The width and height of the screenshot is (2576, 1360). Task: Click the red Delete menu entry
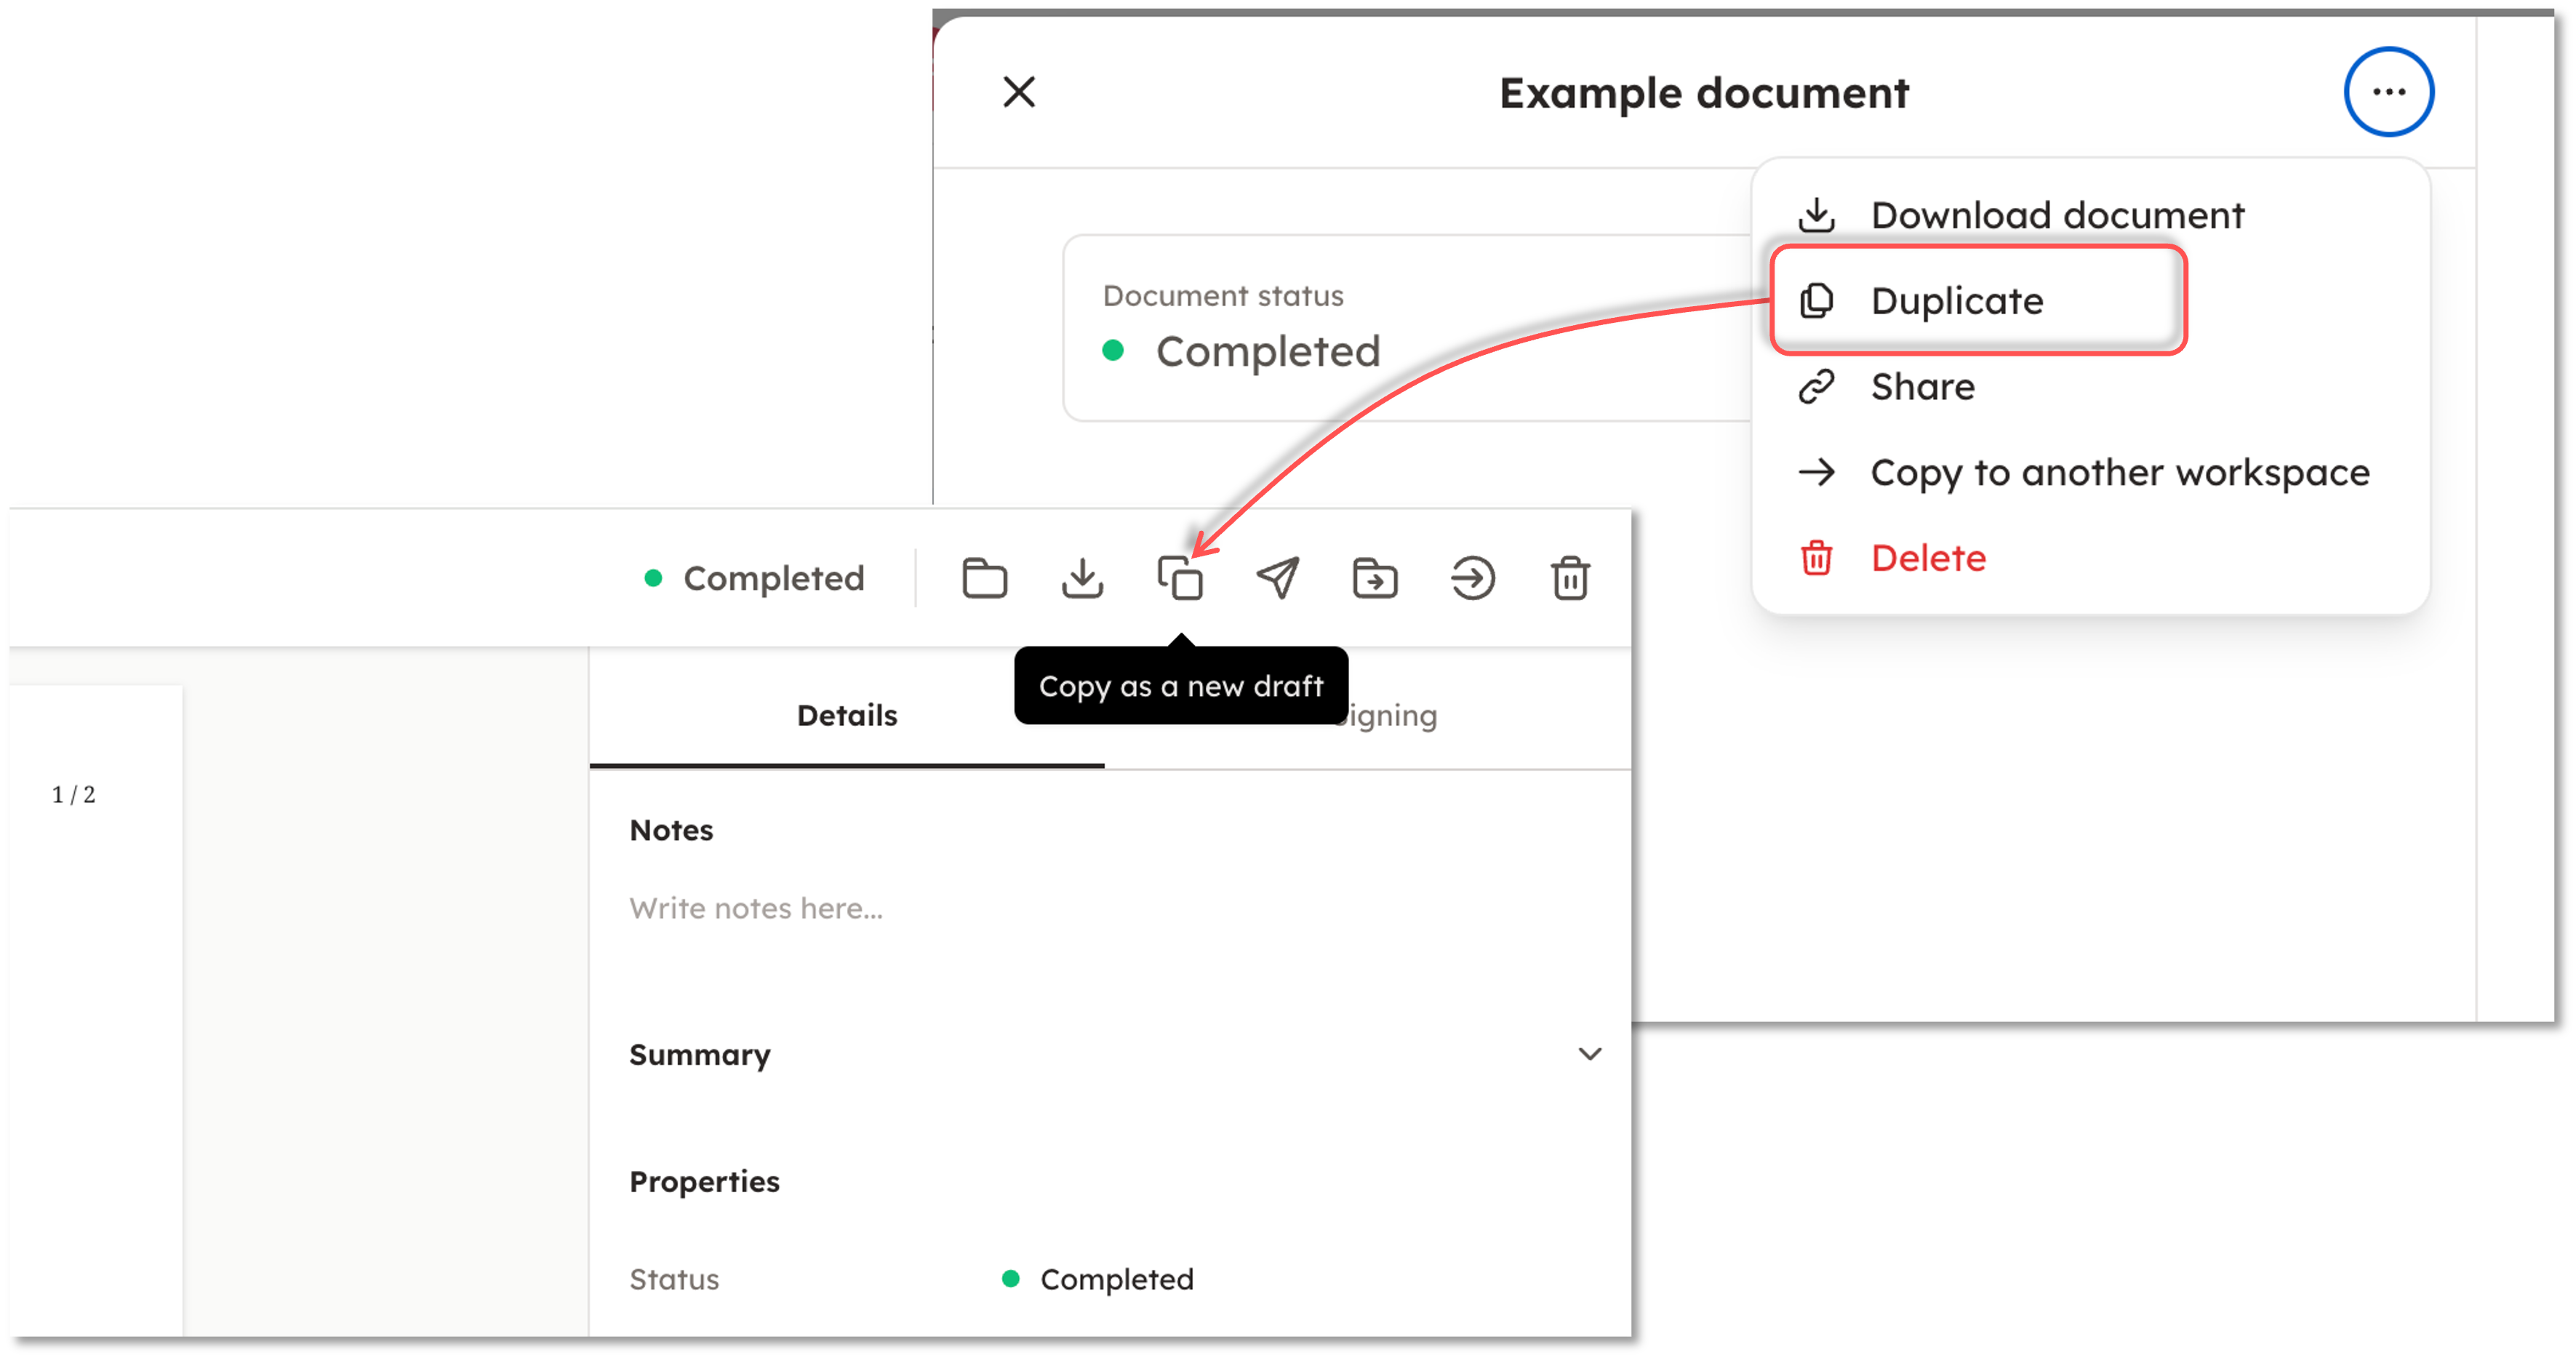[x=1927, y=558]
